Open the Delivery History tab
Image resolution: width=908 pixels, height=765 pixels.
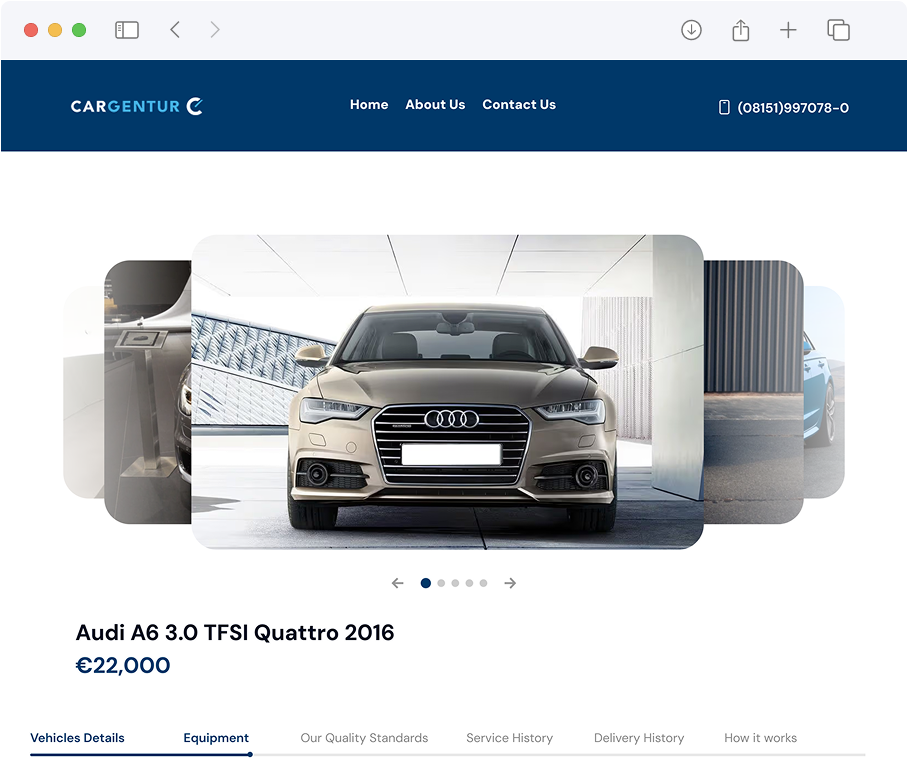[639, 738]
